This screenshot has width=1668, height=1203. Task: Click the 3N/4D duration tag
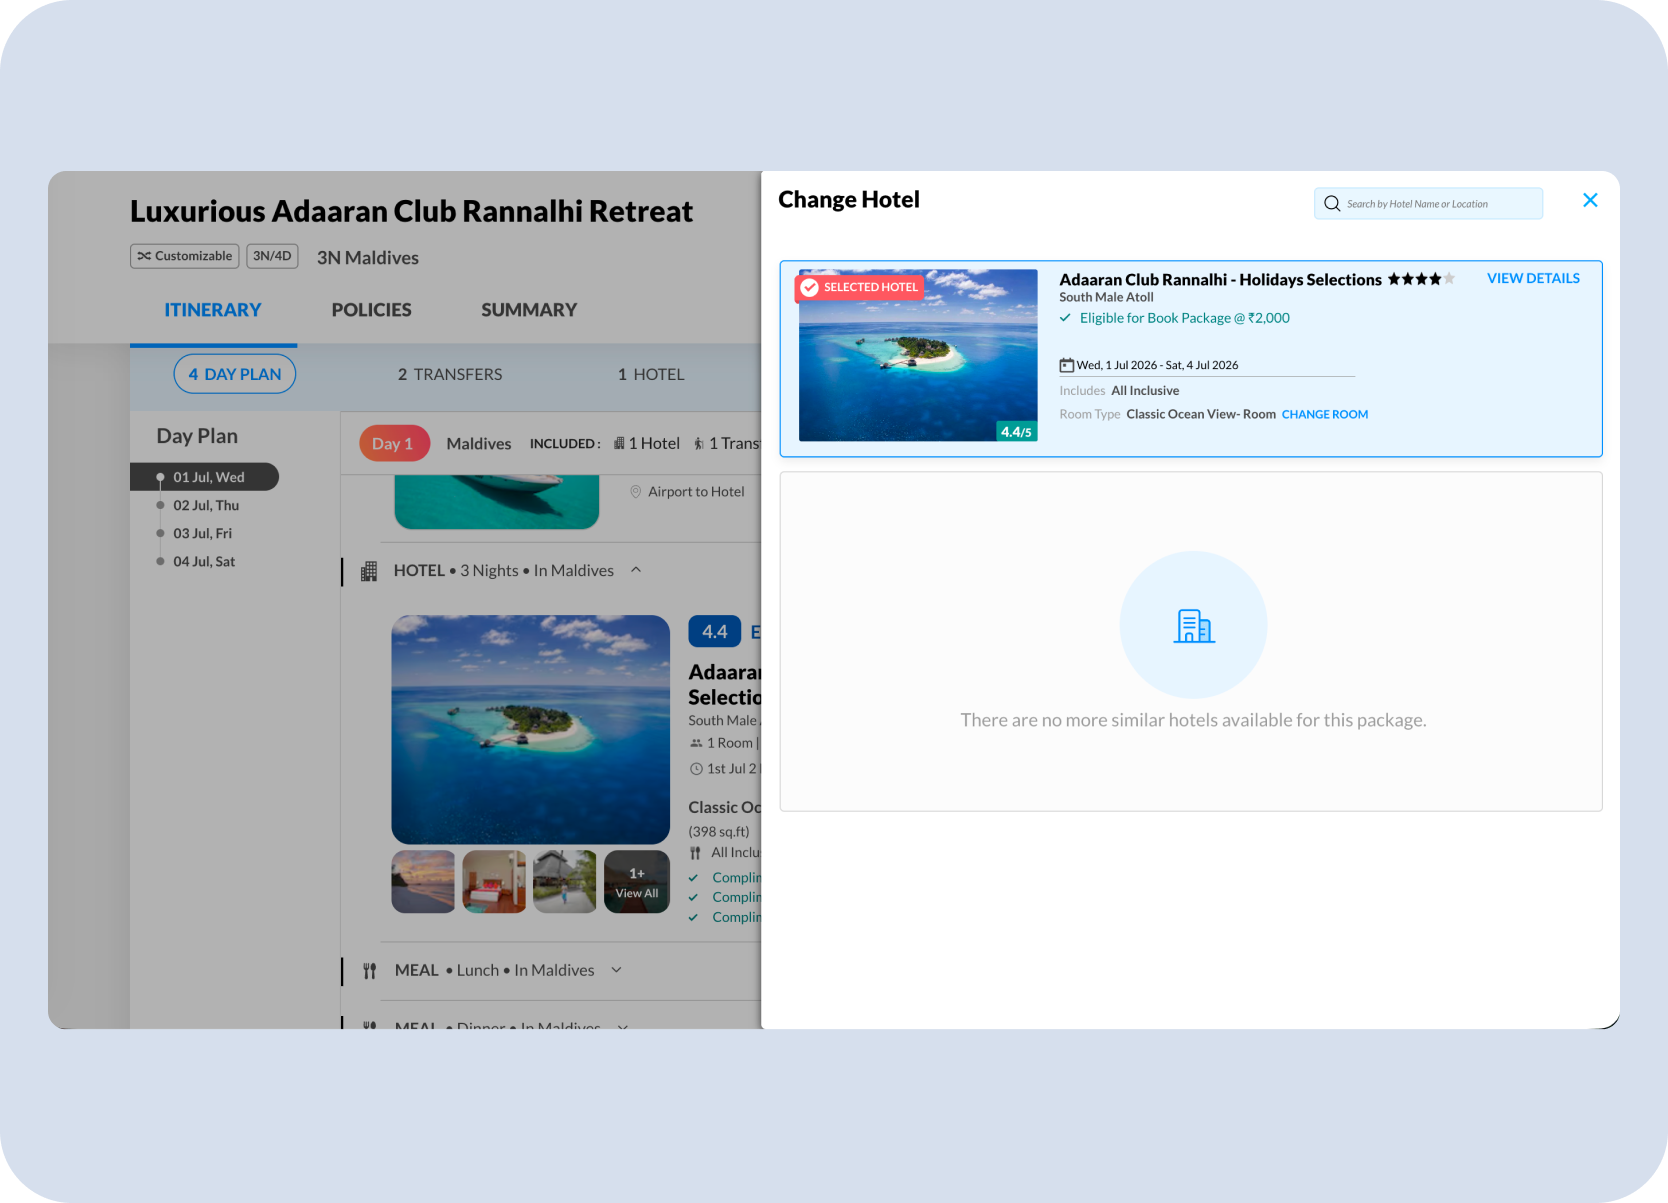tap(272, 256)
